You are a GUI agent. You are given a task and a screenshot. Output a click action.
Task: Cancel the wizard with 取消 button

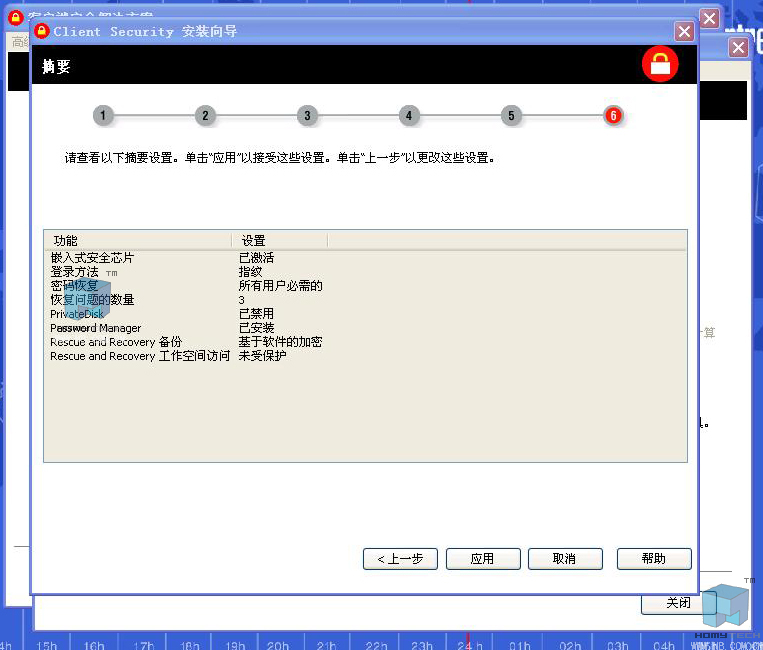click(x=565, y=559)
